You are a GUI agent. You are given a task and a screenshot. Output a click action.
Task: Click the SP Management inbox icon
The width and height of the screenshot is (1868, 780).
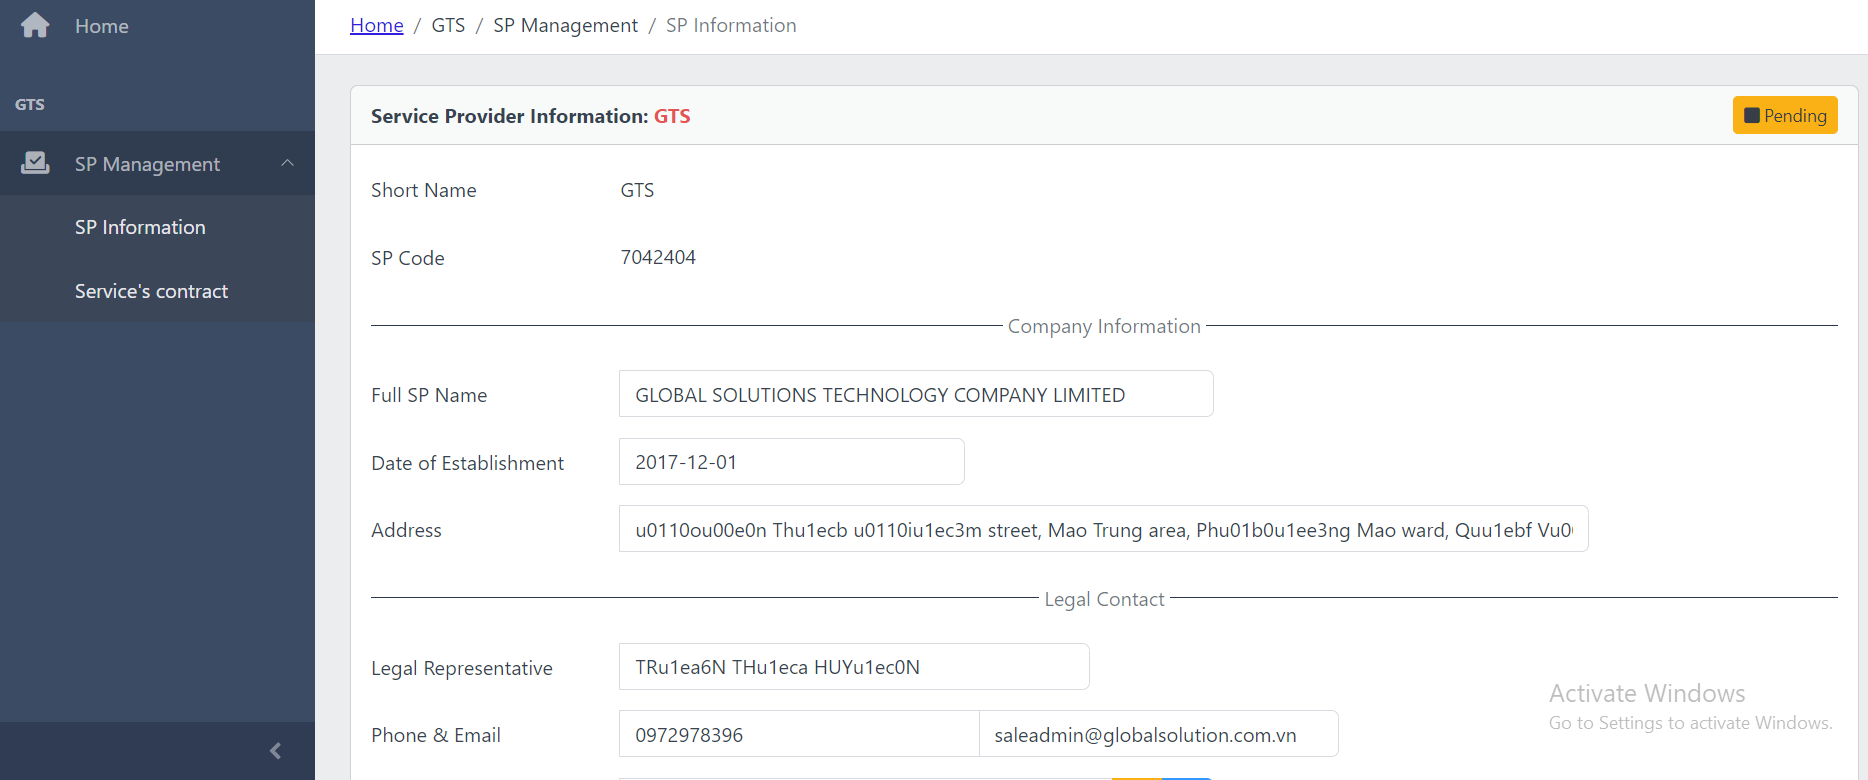(x=35, y=163)
